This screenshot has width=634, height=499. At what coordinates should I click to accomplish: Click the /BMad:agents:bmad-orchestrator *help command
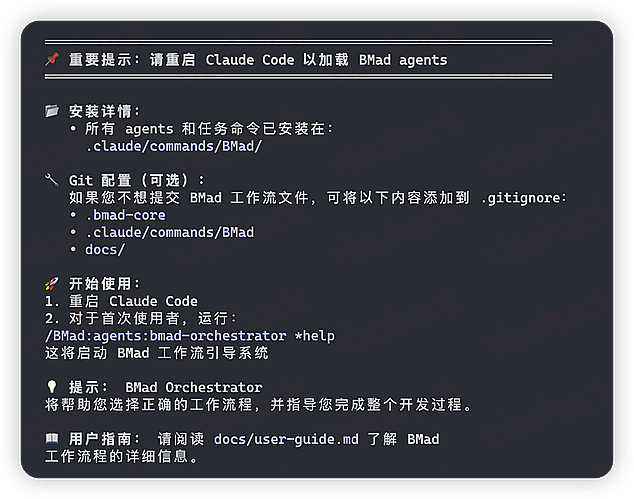click(x=190, y=335)
